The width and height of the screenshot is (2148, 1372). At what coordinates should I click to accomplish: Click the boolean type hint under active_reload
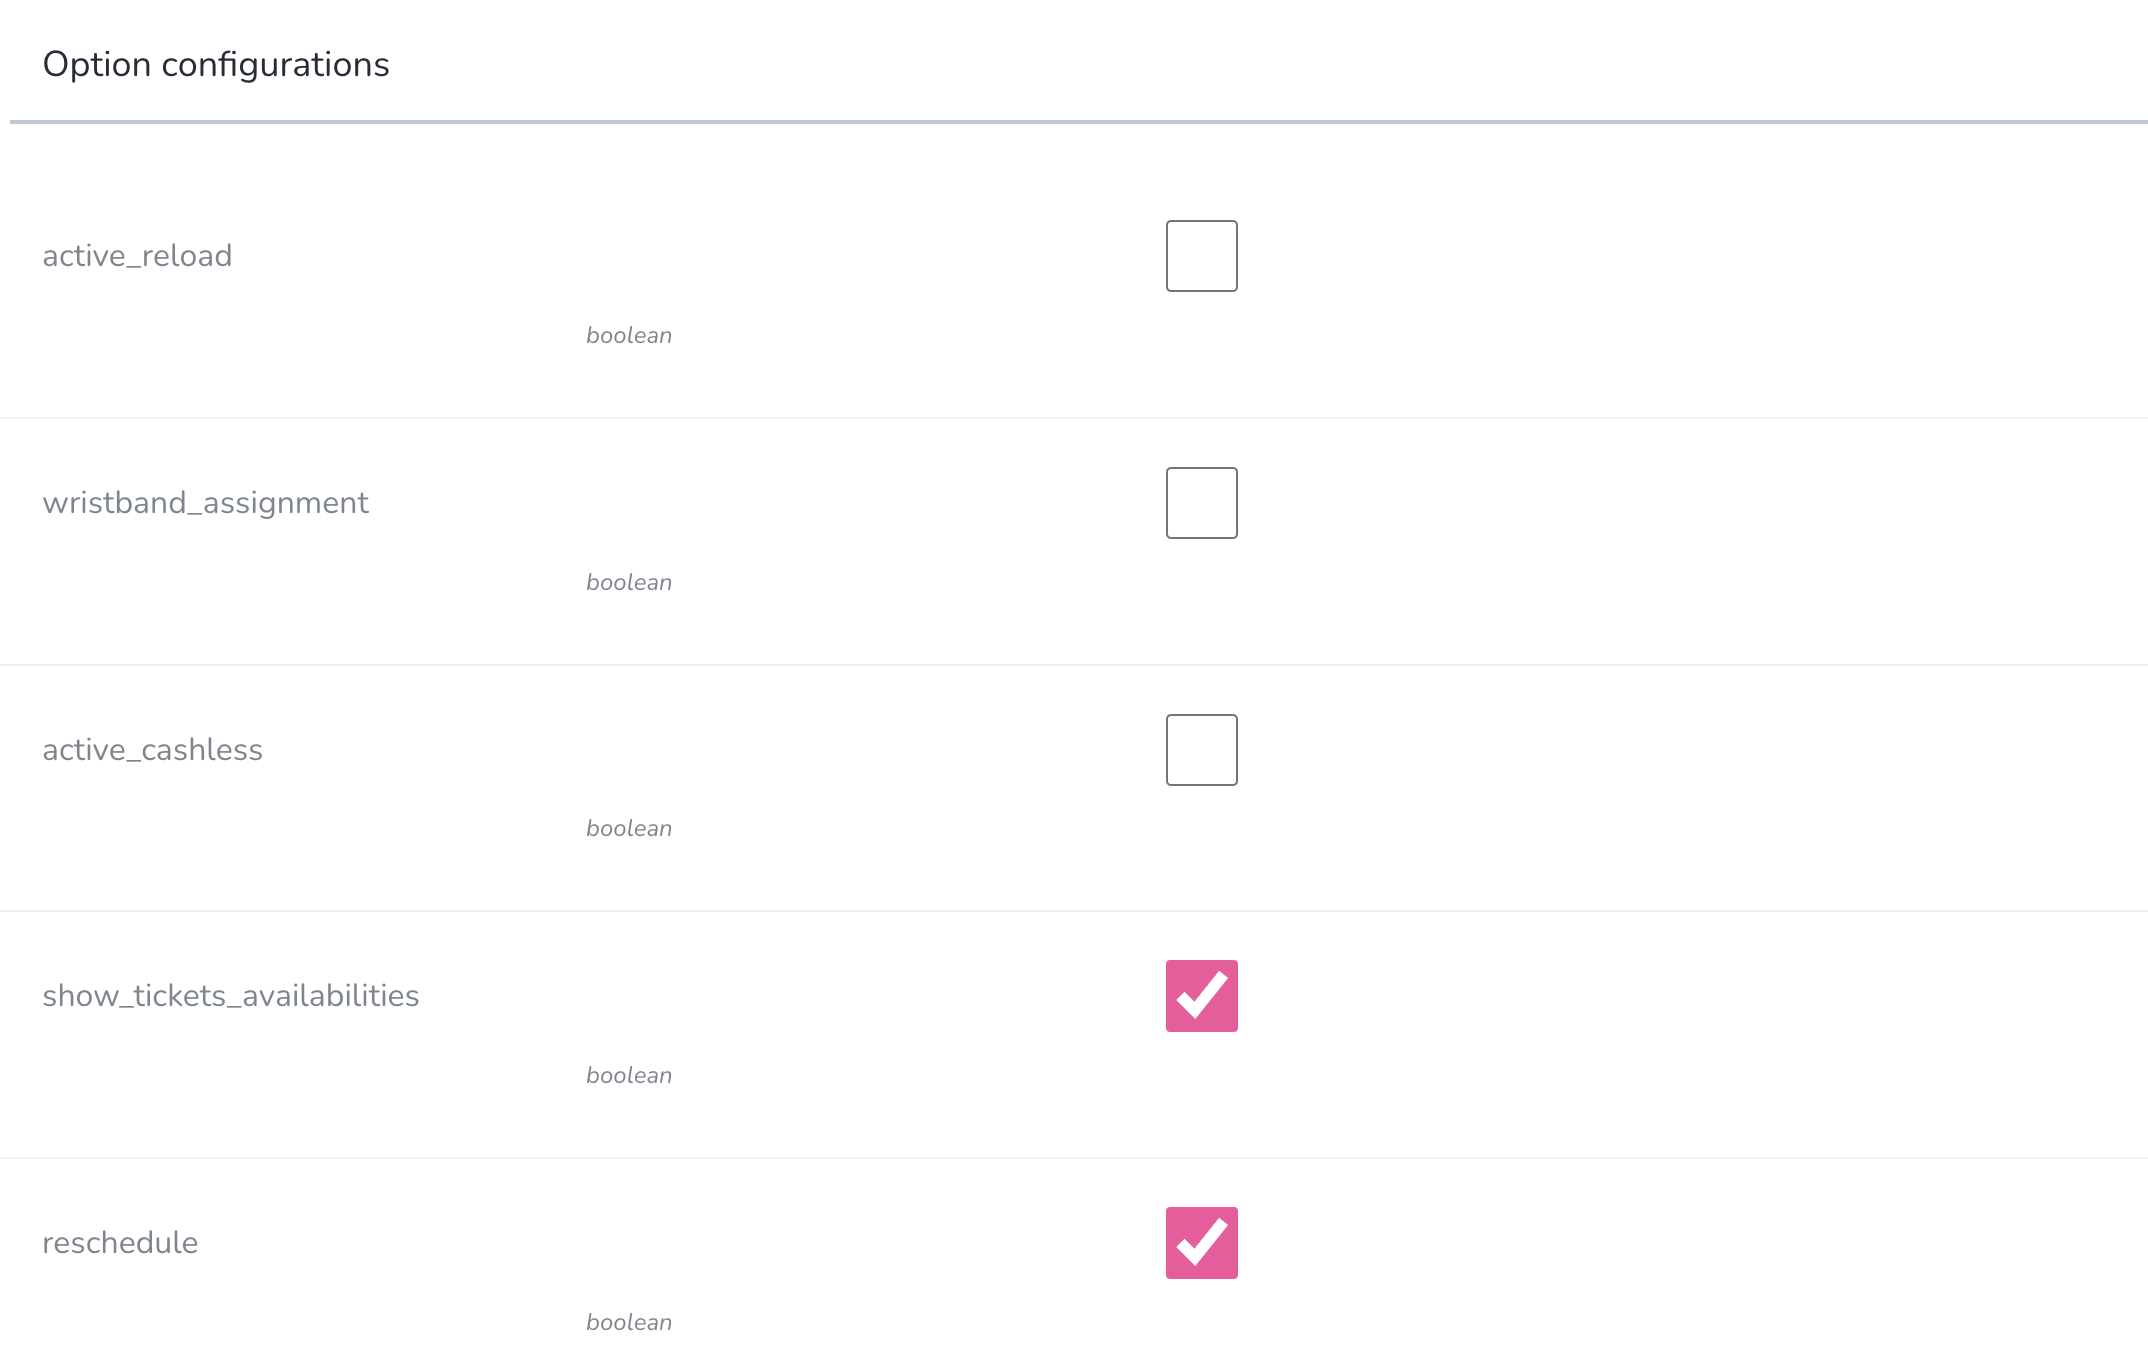coord(628,336)
